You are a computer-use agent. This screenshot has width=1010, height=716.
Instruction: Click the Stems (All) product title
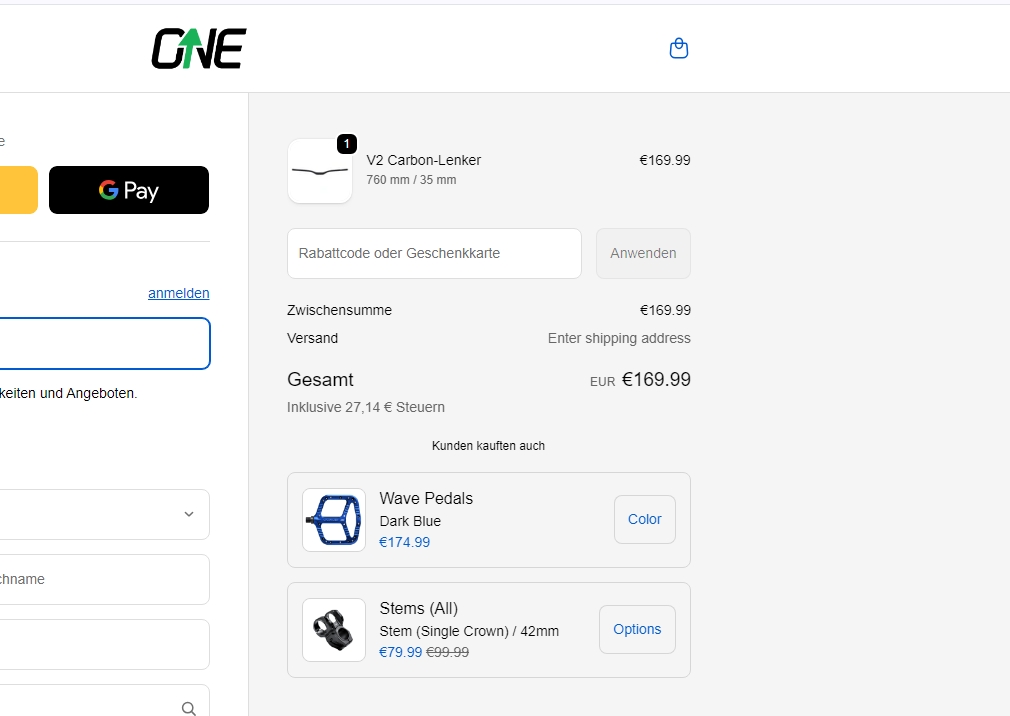[x=418, y=608]
